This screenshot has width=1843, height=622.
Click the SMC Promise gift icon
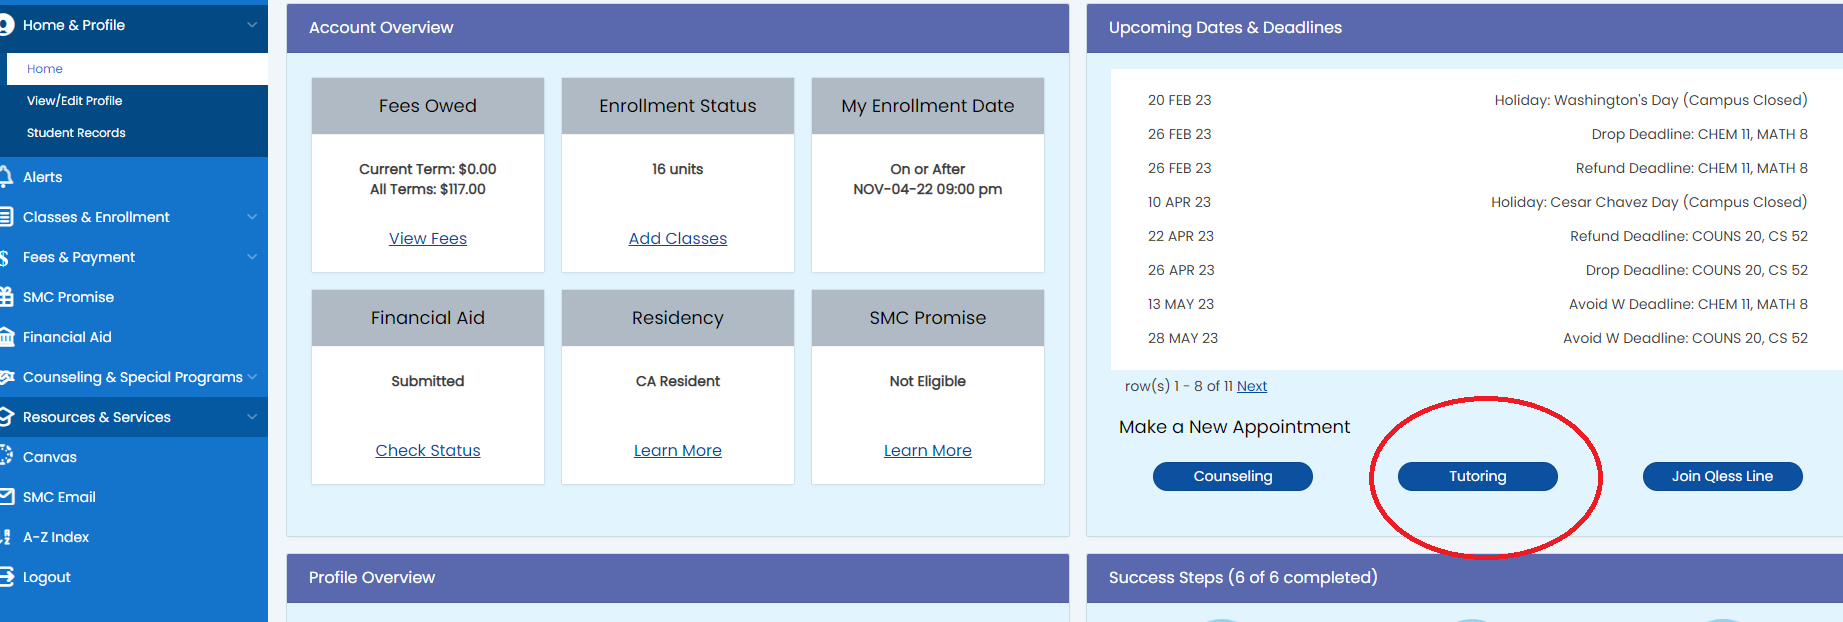click(6, 297)
